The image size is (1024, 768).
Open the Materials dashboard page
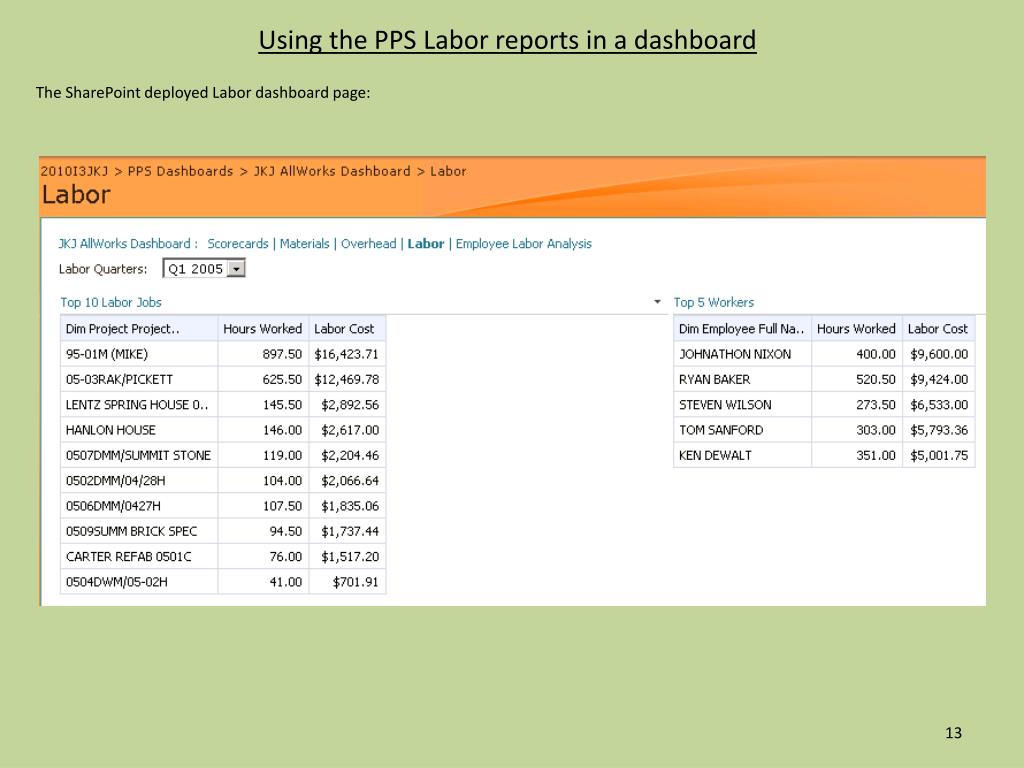tap(304, 244)
